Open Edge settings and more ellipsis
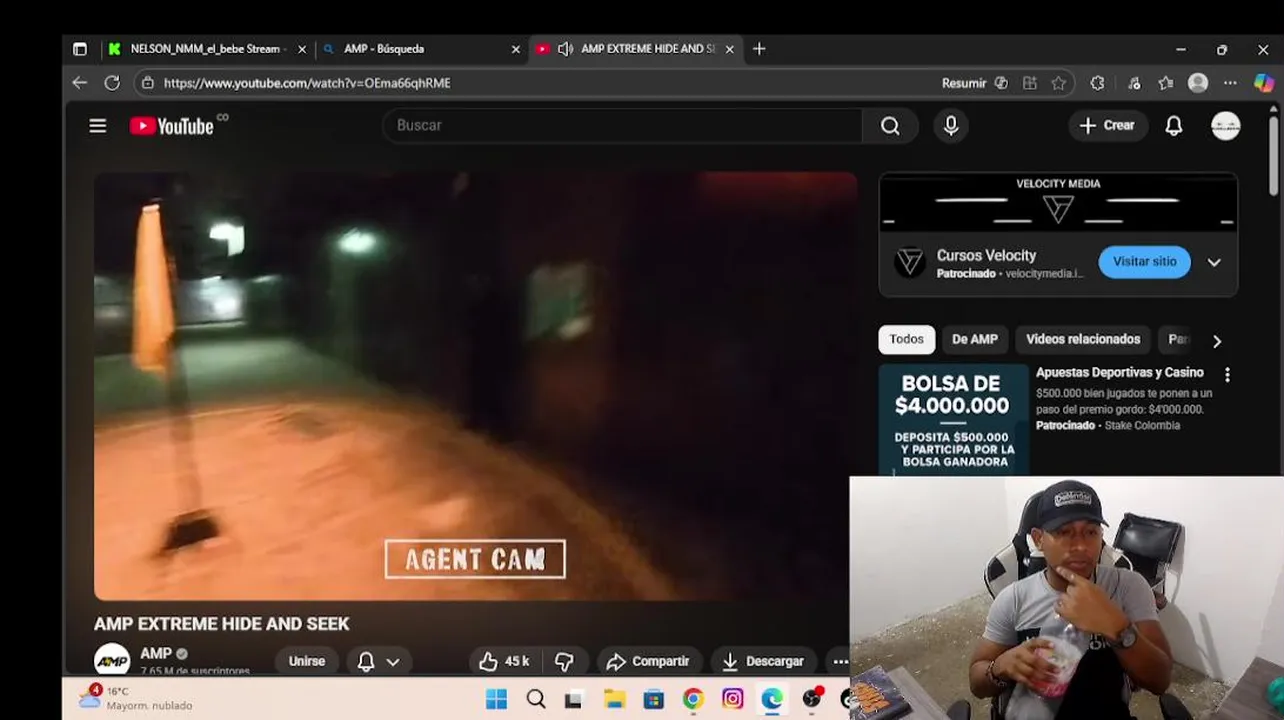The width and height of the screenshot is (1284, 720). [x=1230, y=83]
